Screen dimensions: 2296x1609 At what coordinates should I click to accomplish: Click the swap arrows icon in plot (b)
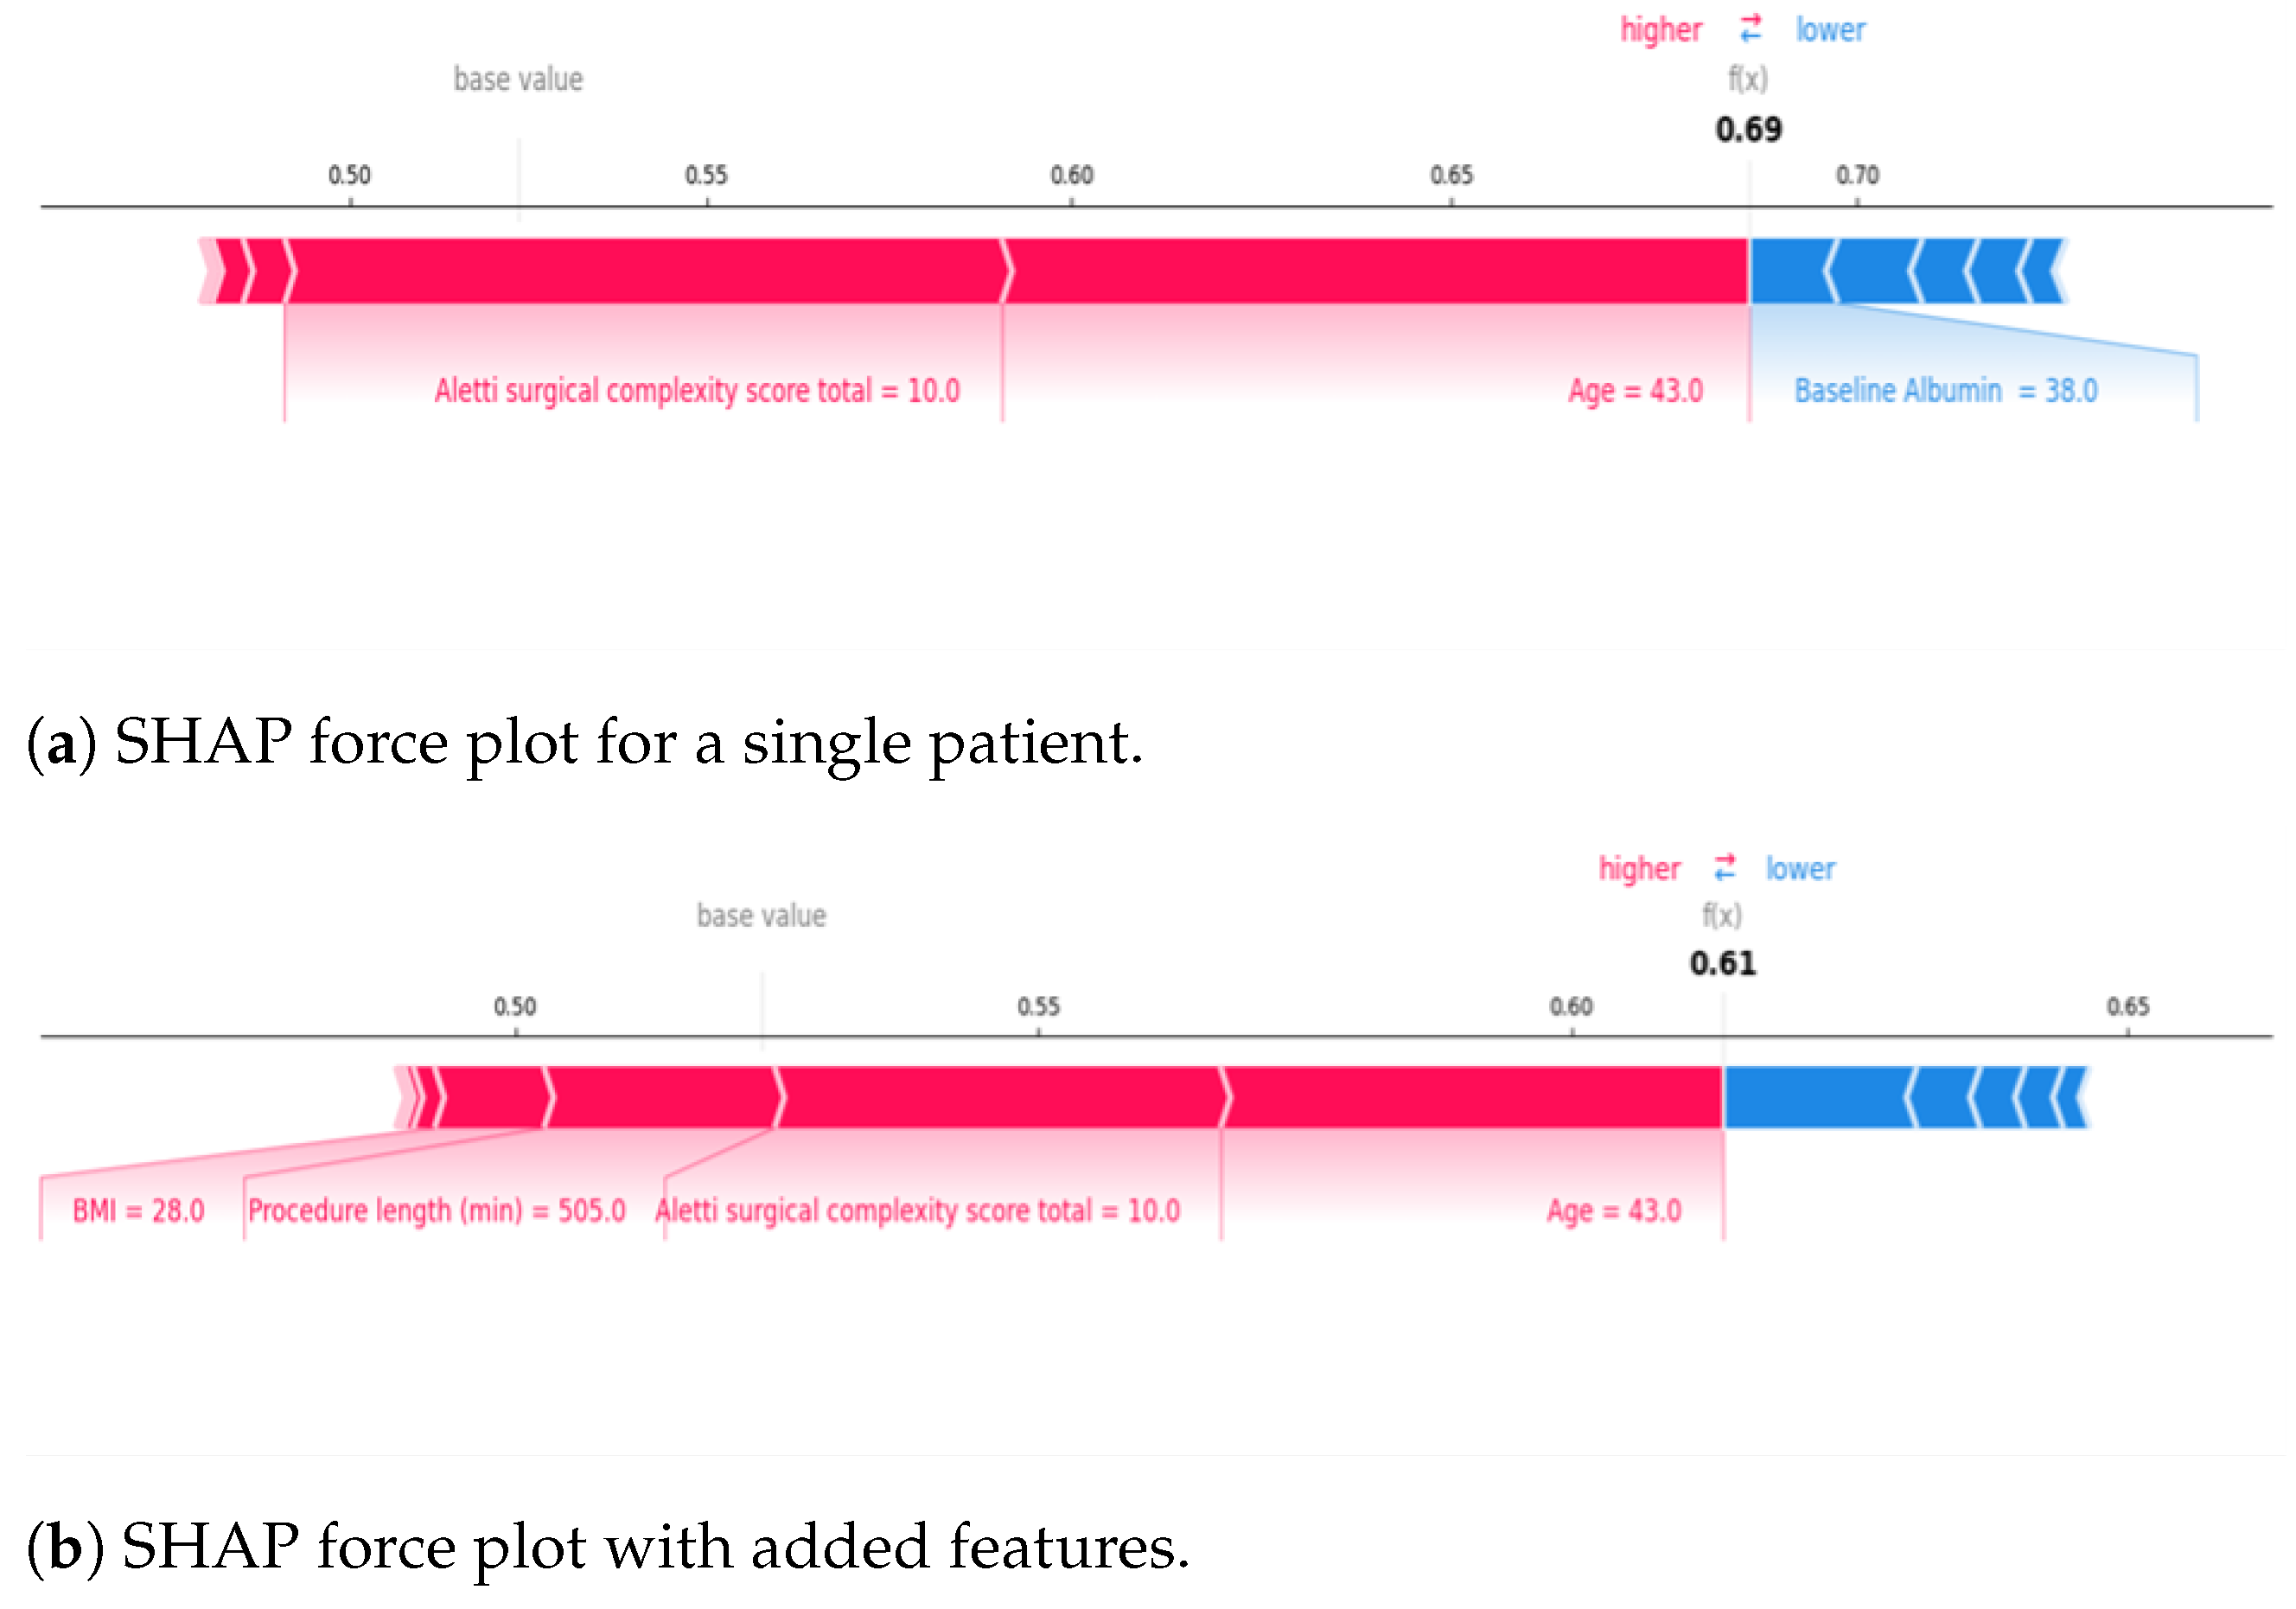click(1725, 868)
